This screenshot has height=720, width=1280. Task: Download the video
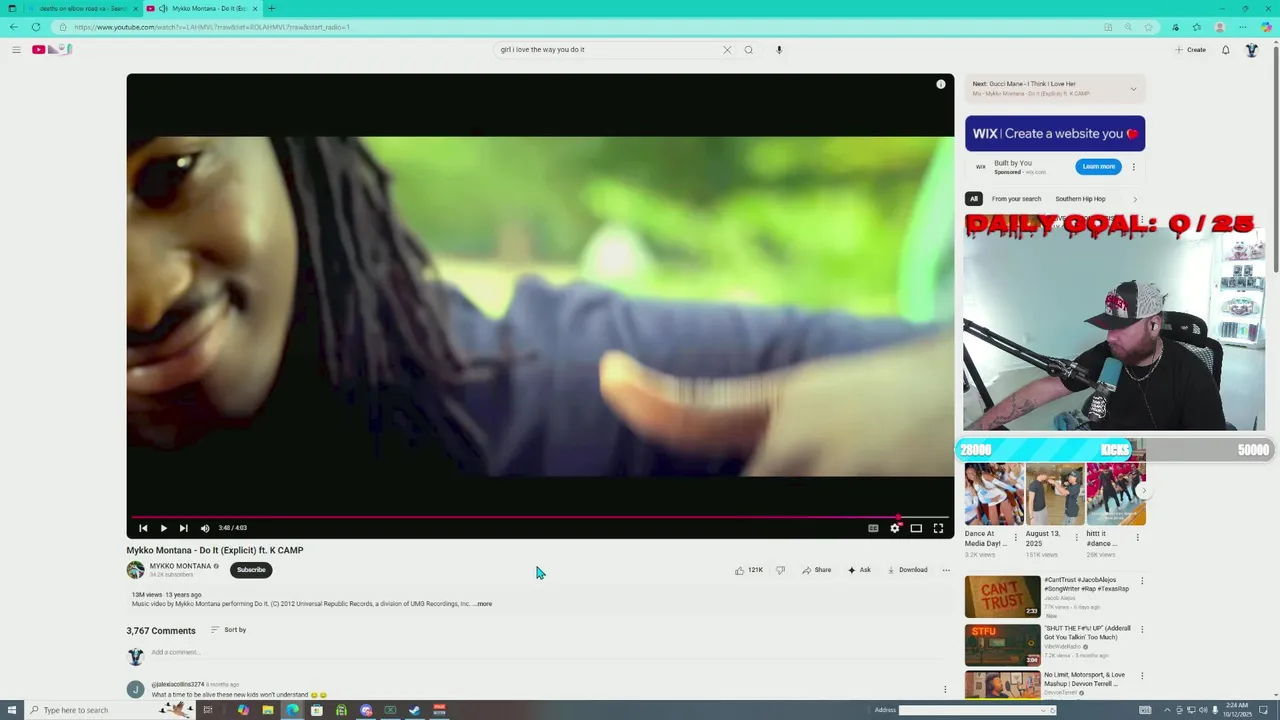907,570
